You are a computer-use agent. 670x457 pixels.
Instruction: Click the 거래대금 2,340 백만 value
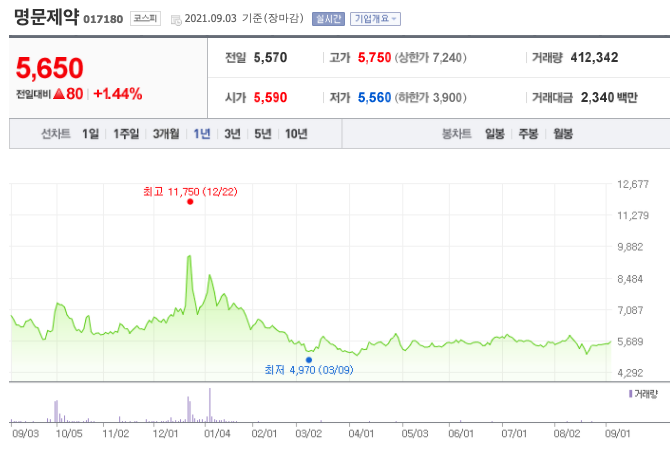click(x=609, y=98)
